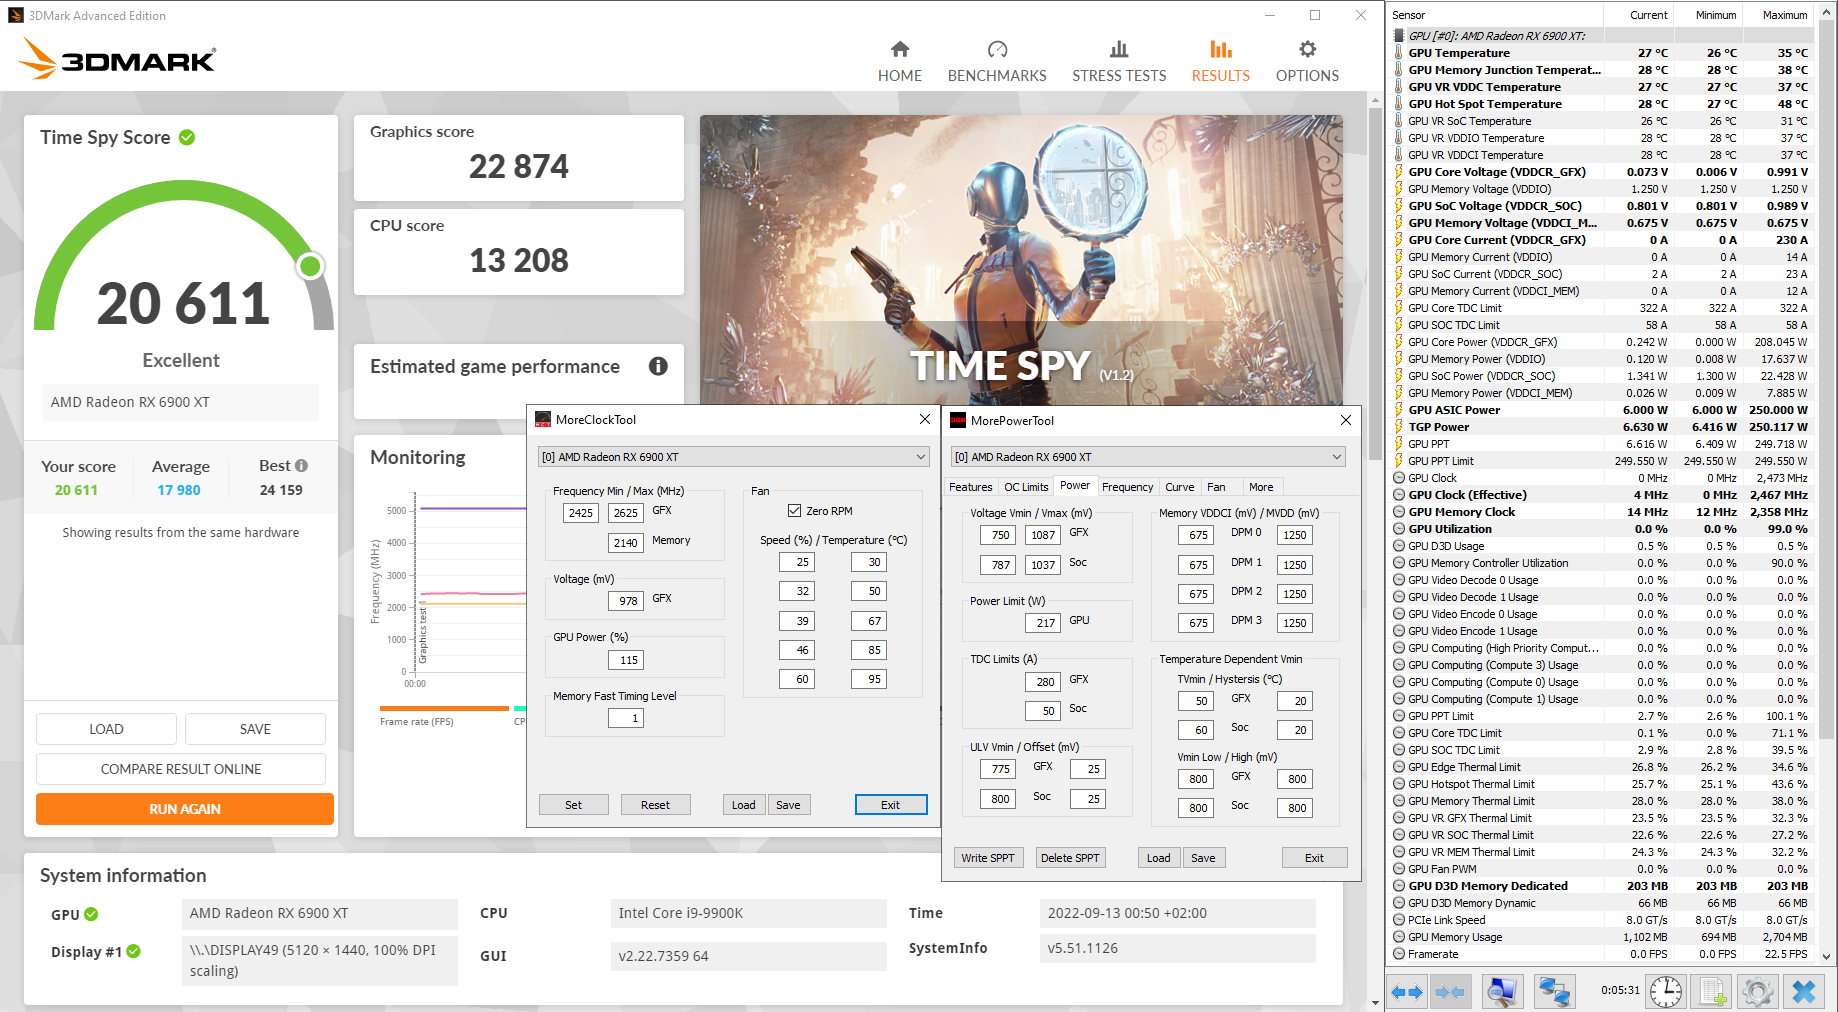Click the Set button in MoreClockTool
Viewport: 1838px width, 1012px height.
(573, 805)
